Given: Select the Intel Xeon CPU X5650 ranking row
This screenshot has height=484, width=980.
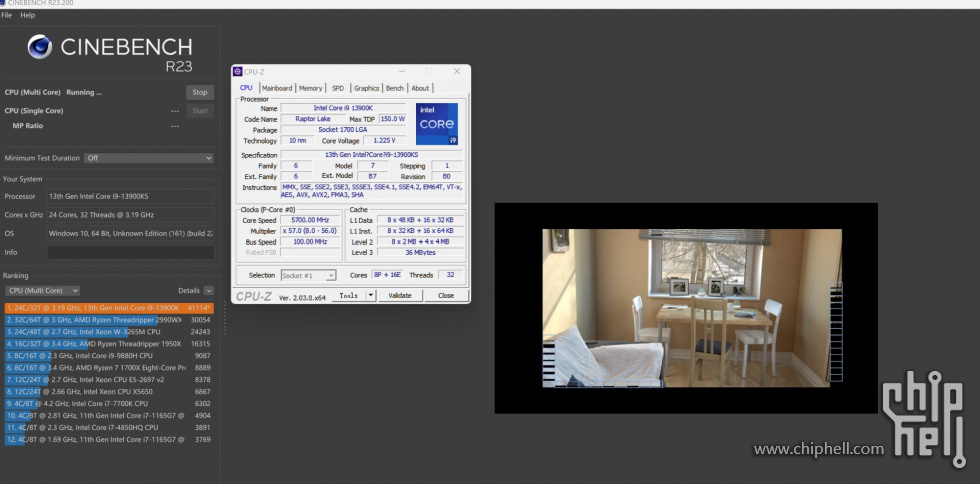Looking at the screenshot, I should pyautogui.click(x=109, y=391).
